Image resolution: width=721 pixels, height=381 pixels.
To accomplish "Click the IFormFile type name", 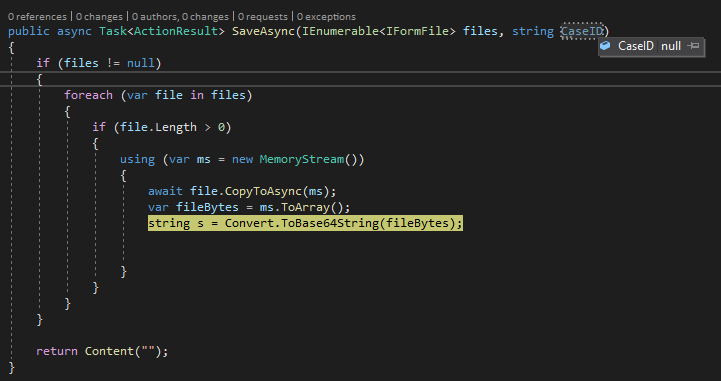I will coord(417,31).
